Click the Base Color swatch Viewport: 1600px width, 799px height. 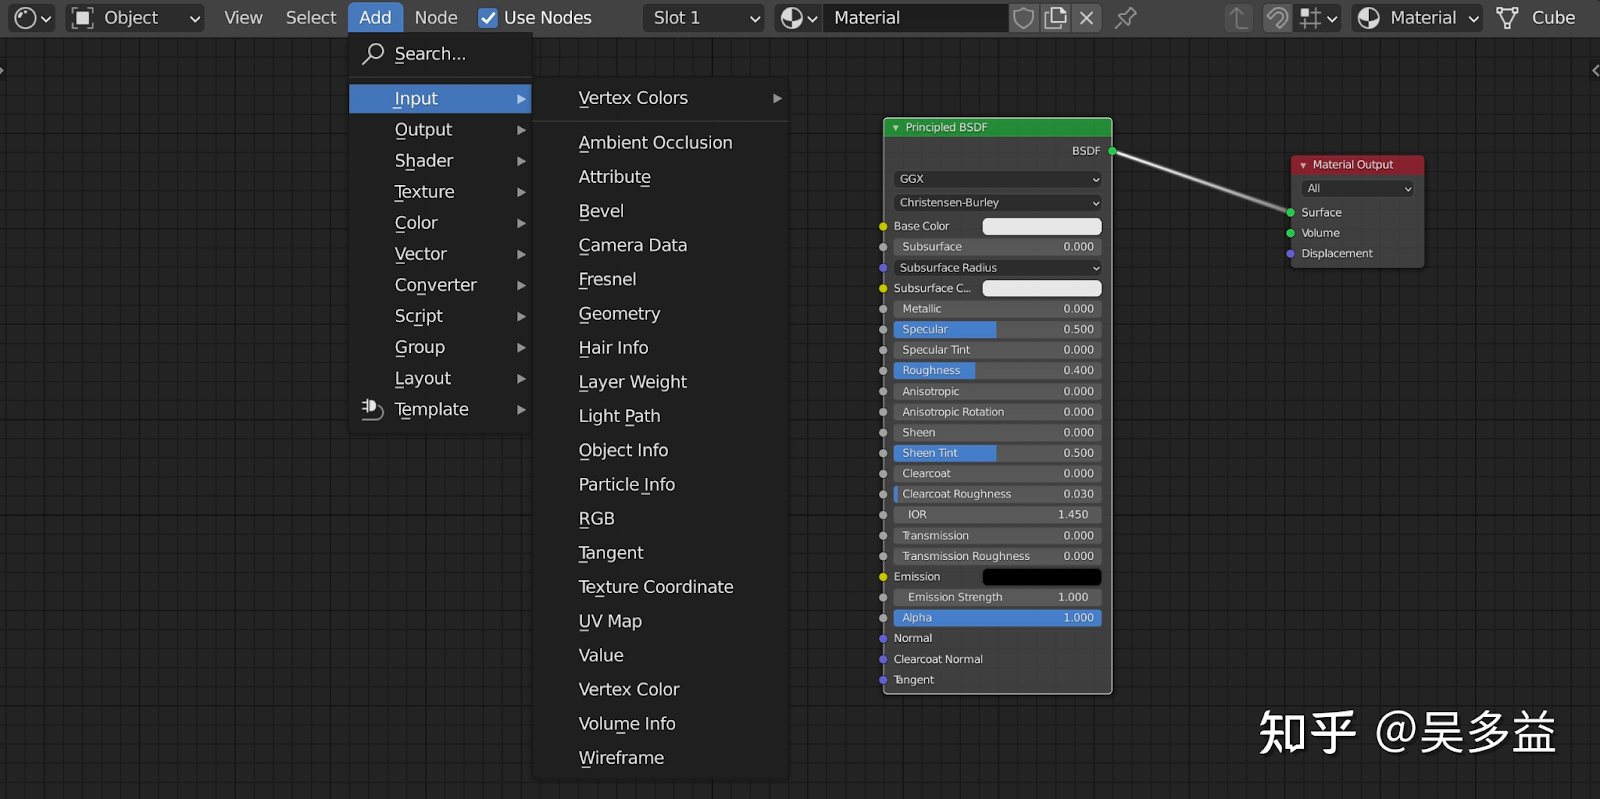[x=1041, y=227]
